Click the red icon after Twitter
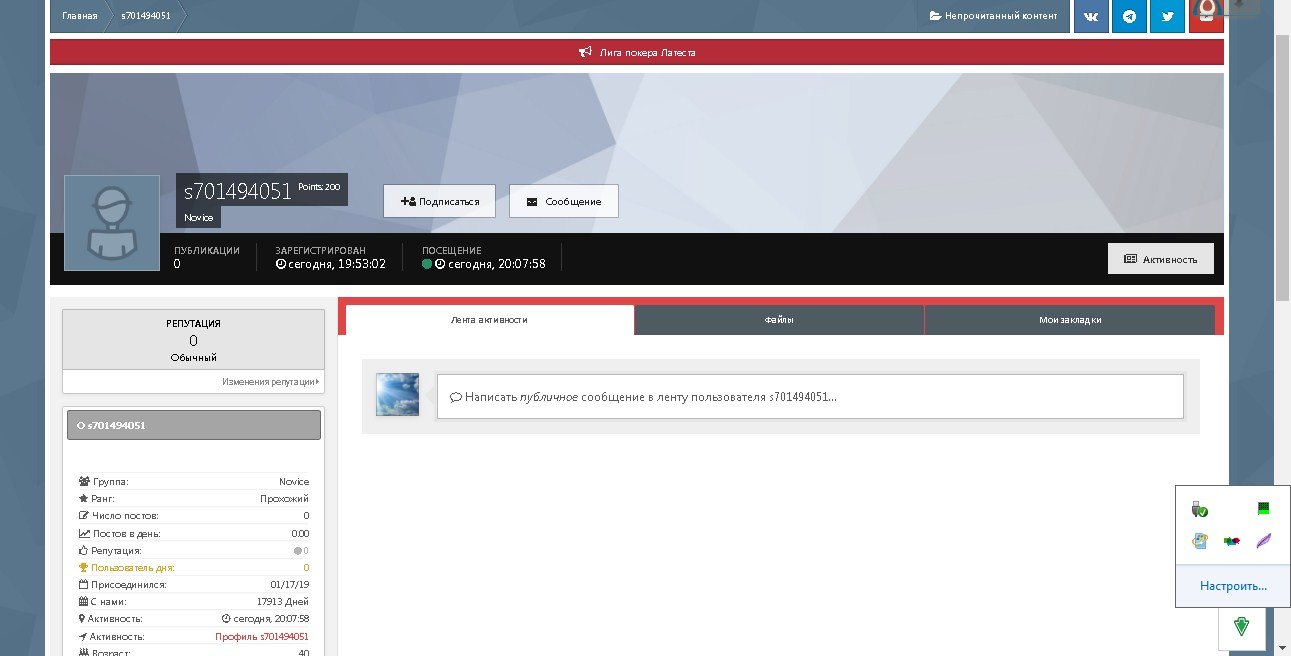1291x656 pixels. point(1206,14)
